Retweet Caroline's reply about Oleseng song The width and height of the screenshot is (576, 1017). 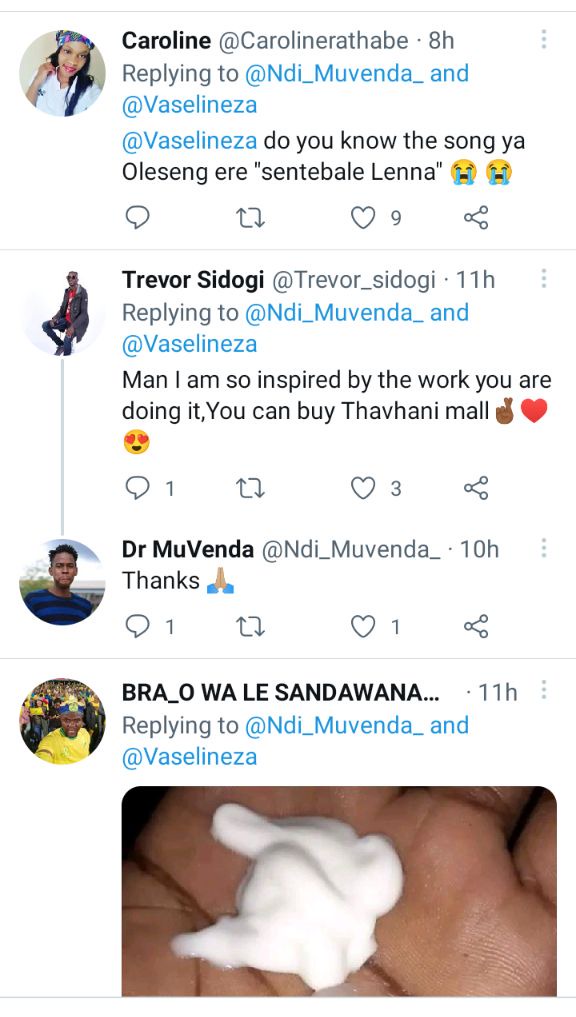click(250, 218)
